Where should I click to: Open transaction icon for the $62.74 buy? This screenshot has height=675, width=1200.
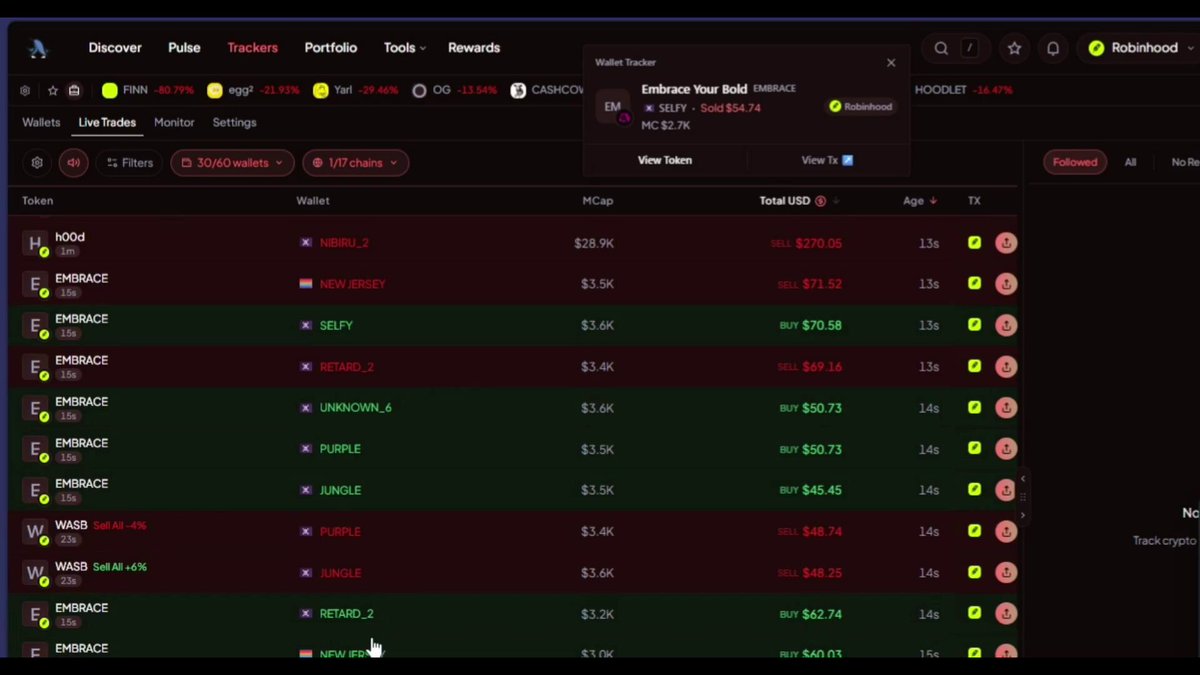coord(974,614)
